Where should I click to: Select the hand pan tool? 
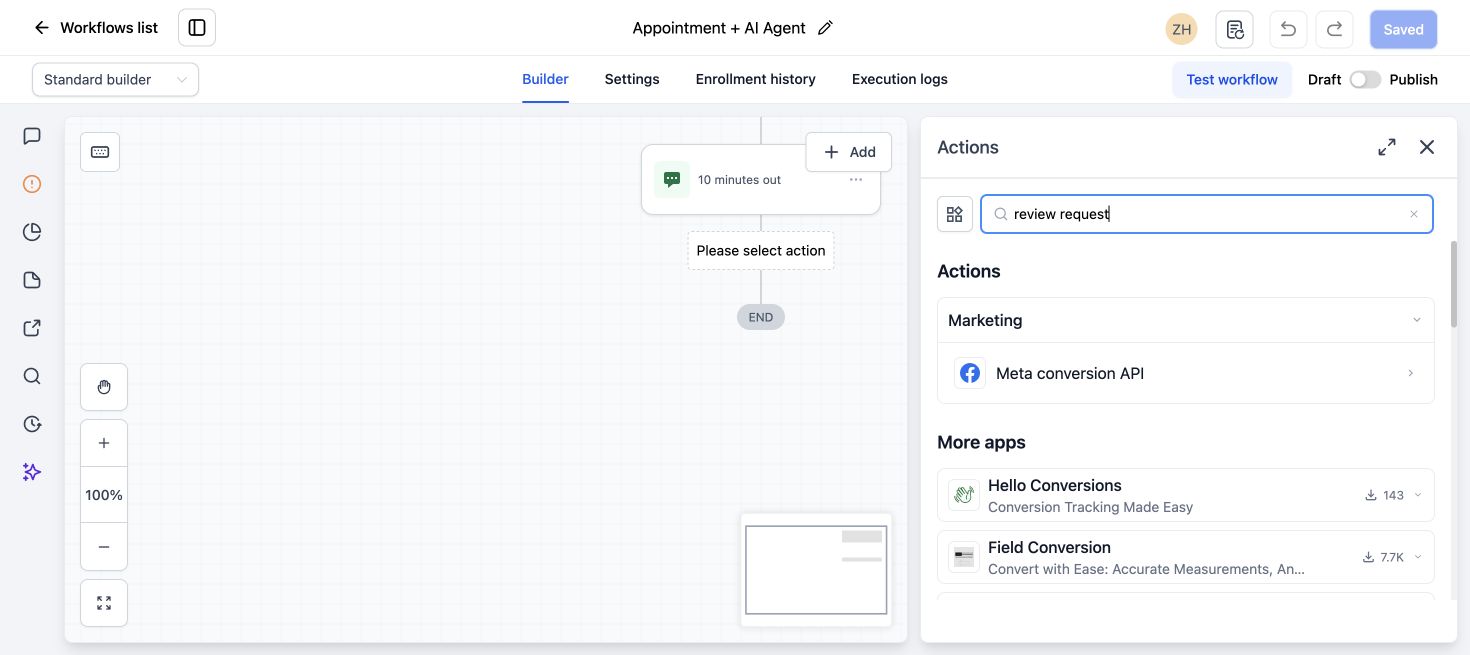[104, 387]
